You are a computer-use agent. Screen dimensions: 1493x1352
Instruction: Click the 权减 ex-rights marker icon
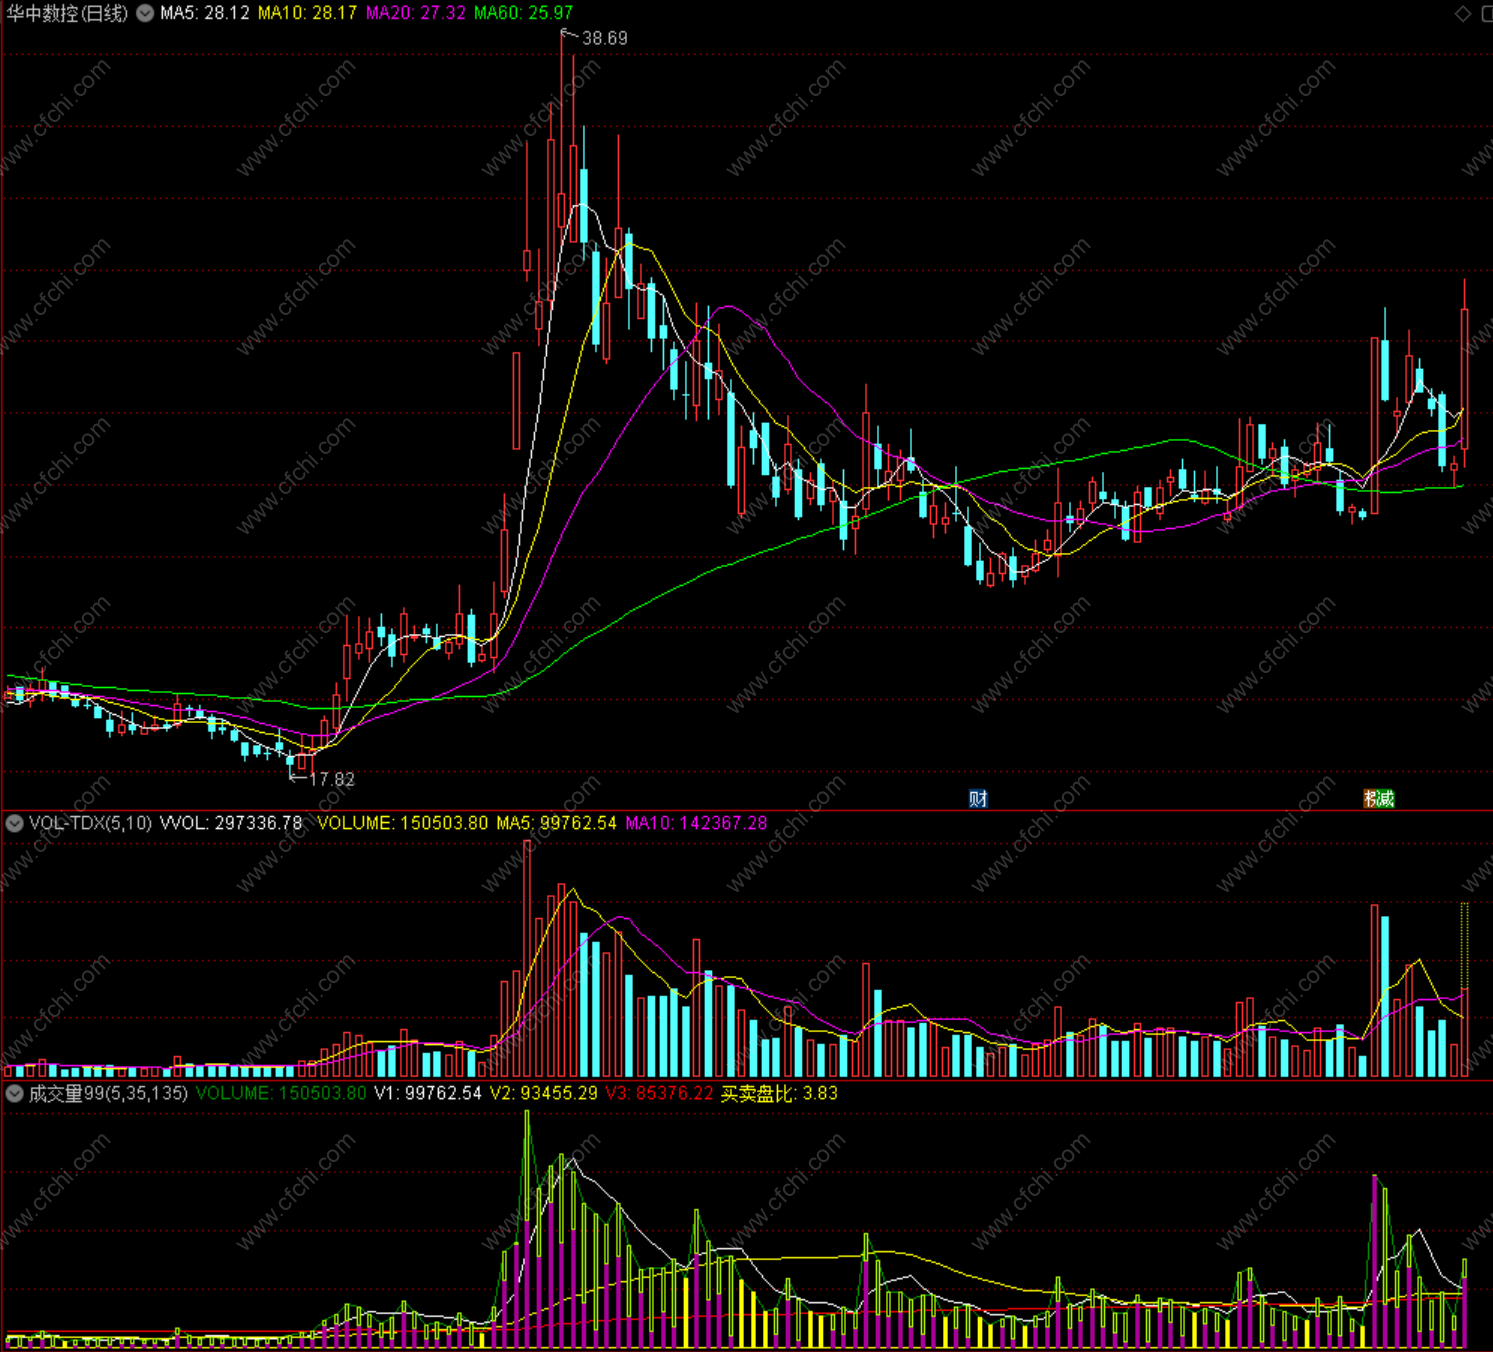(1379, 798)
